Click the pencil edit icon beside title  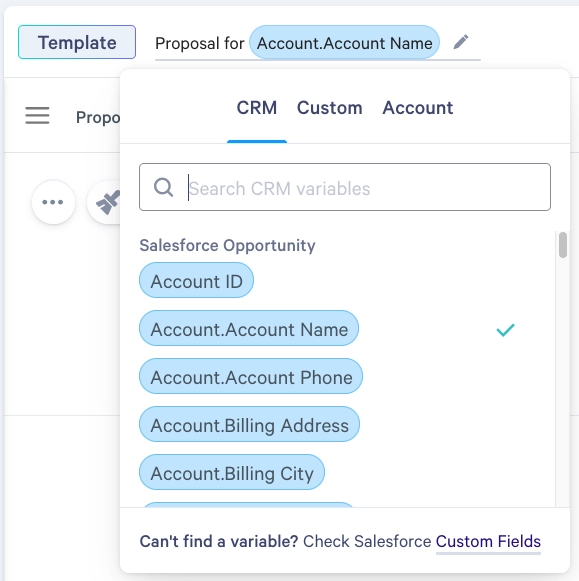(461, 42)
